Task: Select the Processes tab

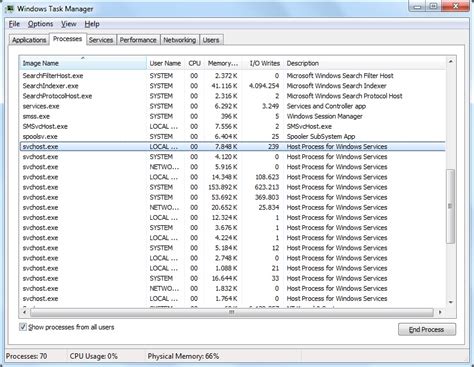Action: [x=67, y=39]
